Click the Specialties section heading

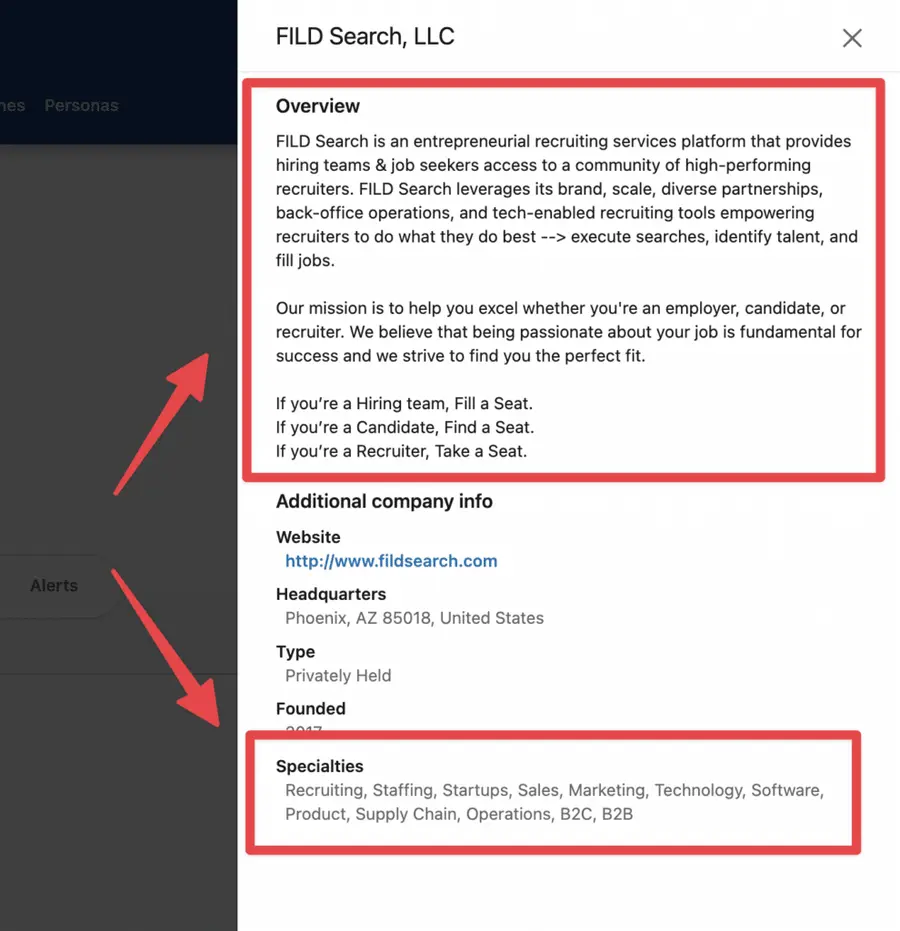319,766
